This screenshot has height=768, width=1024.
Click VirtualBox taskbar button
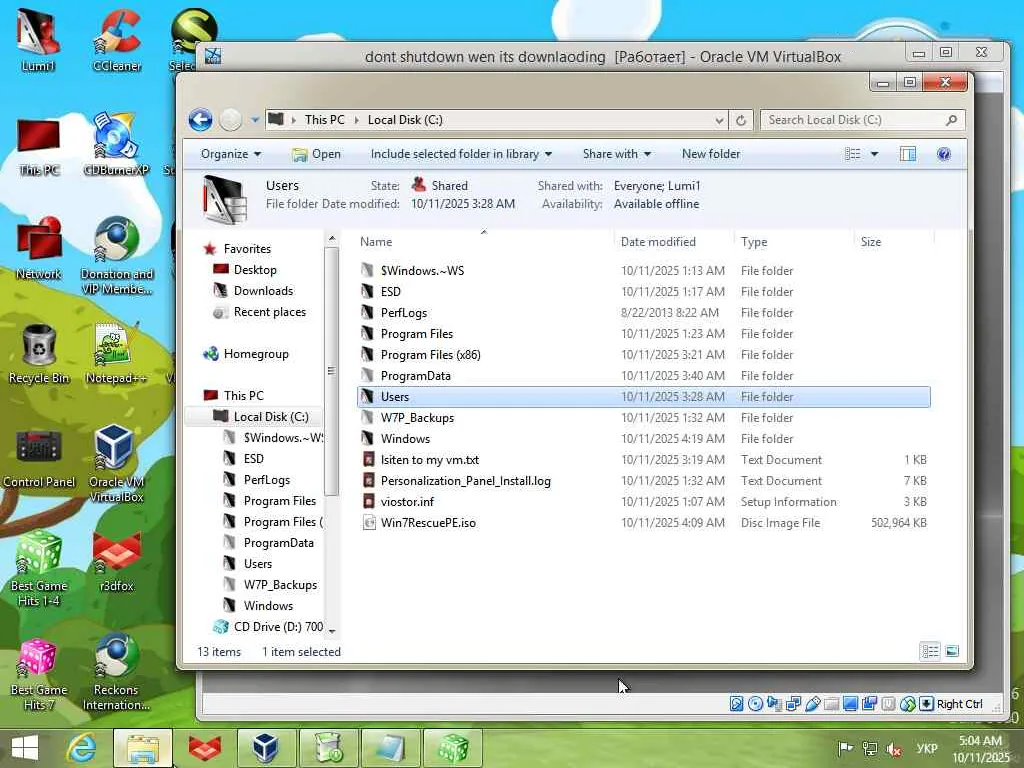click(266, 748)
